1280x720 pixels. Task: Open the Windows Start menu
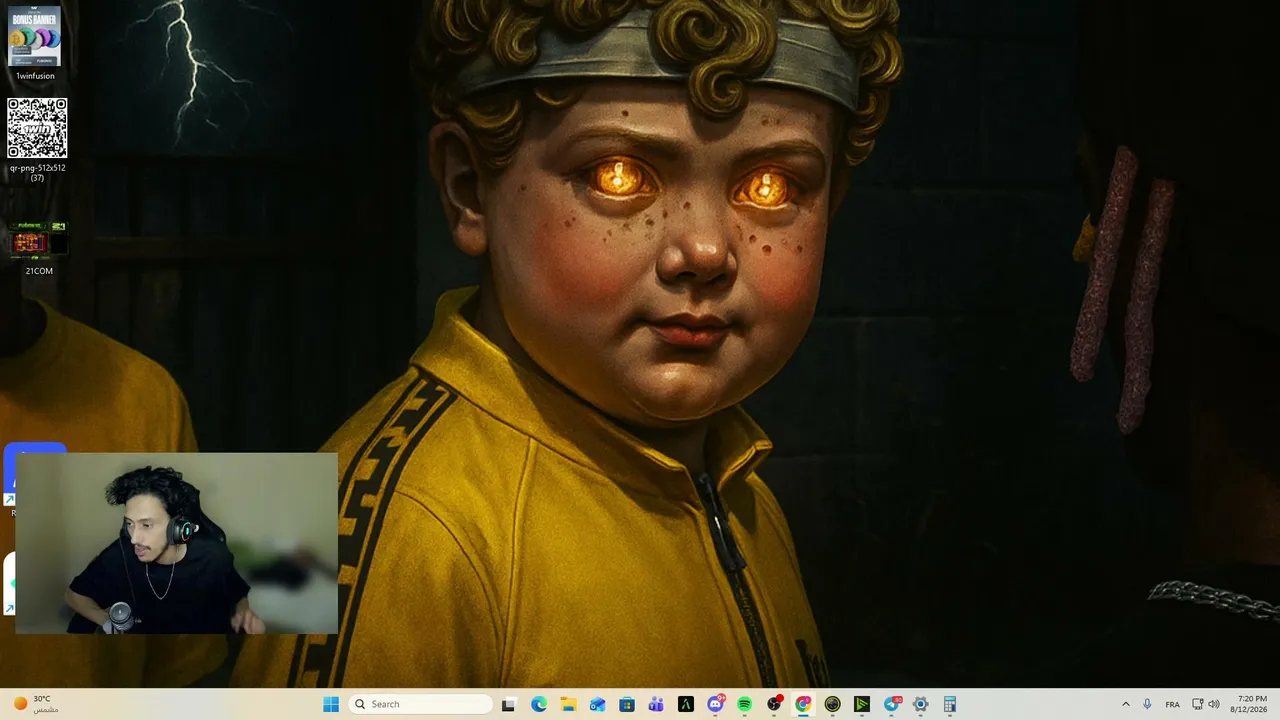pos(331,704)
